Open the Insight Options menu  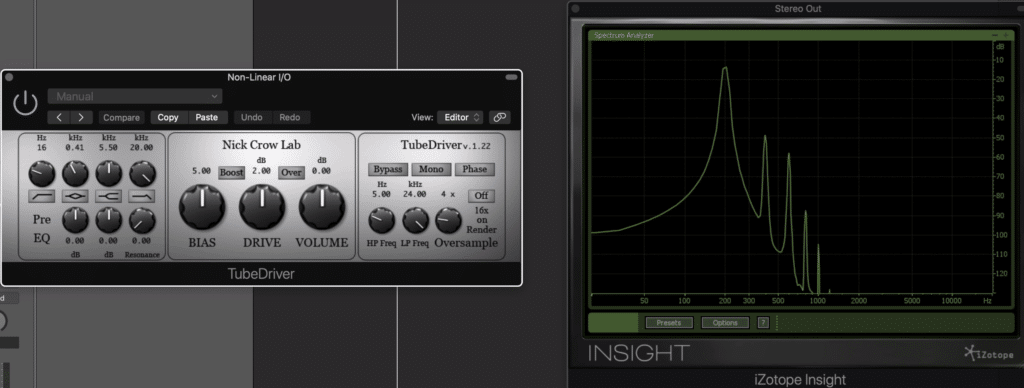pyautogui.click(x=725, y=323)
